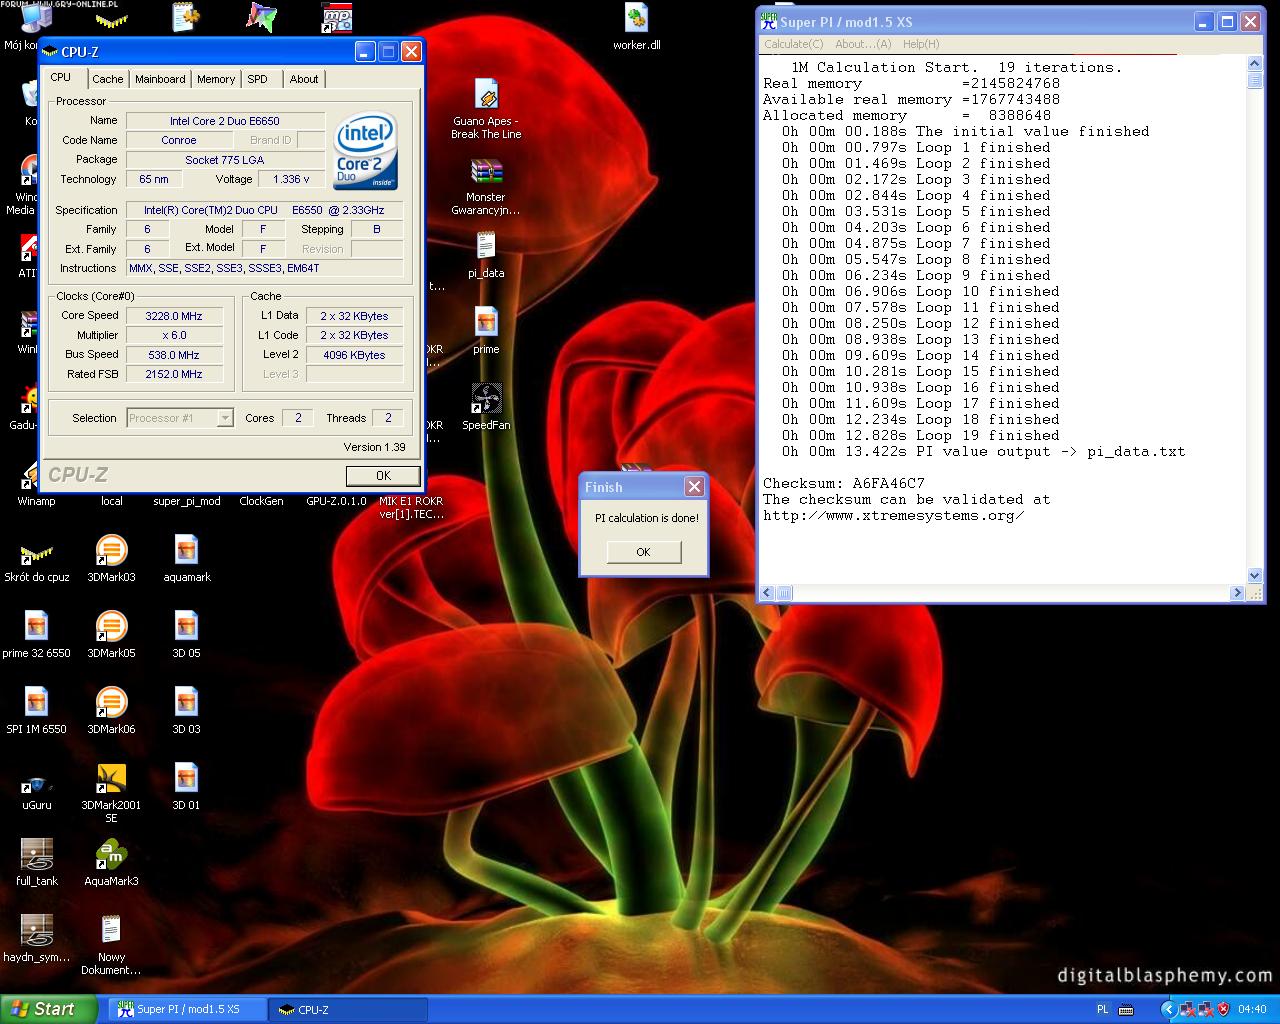Click the Checksum: A6FA46C7 line

844,483
